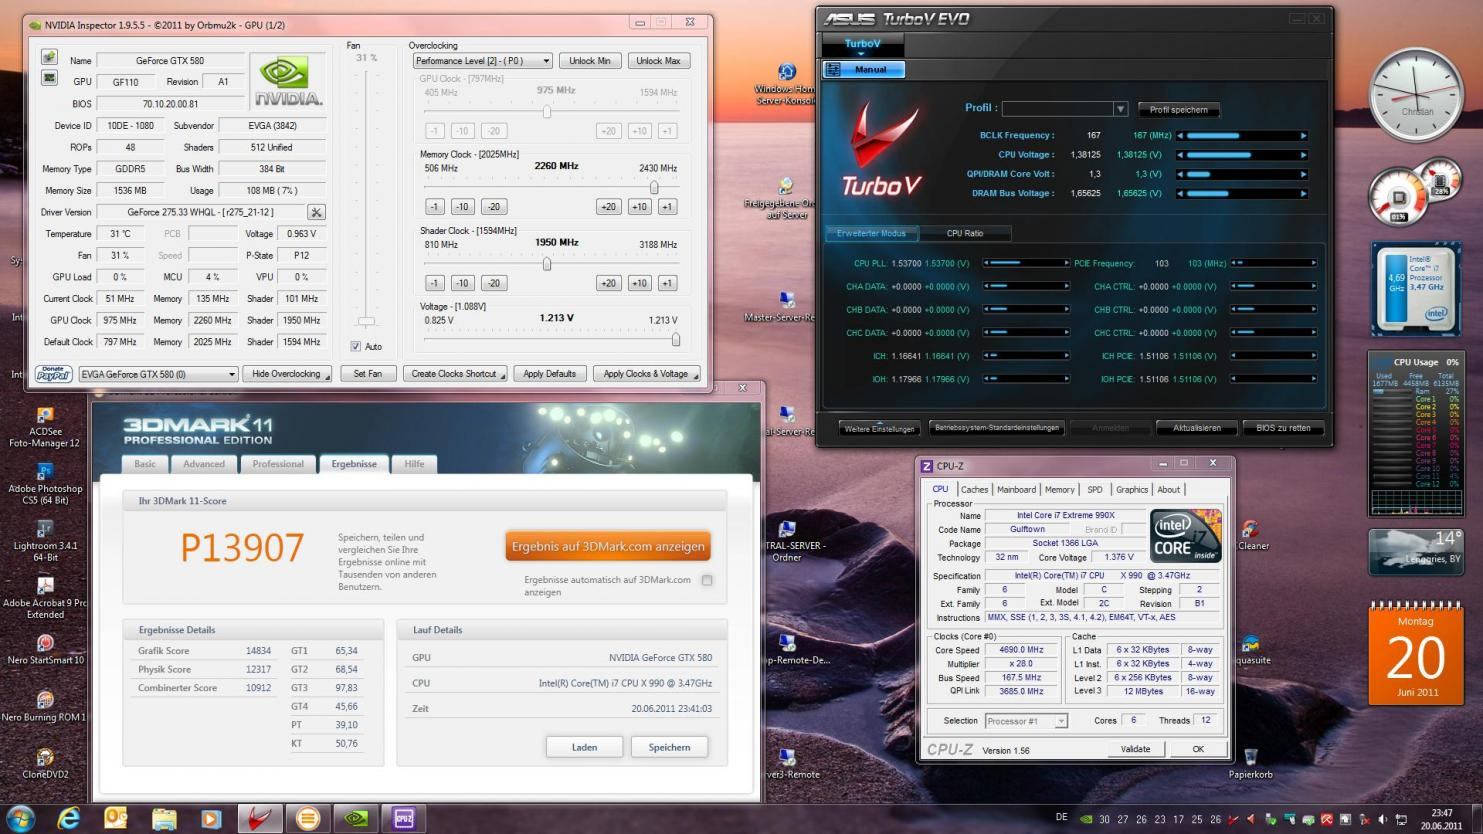Switch to the CPU-Z Mainboard tab
This screenshot has width=1483, height=834.
point(1016,489)
